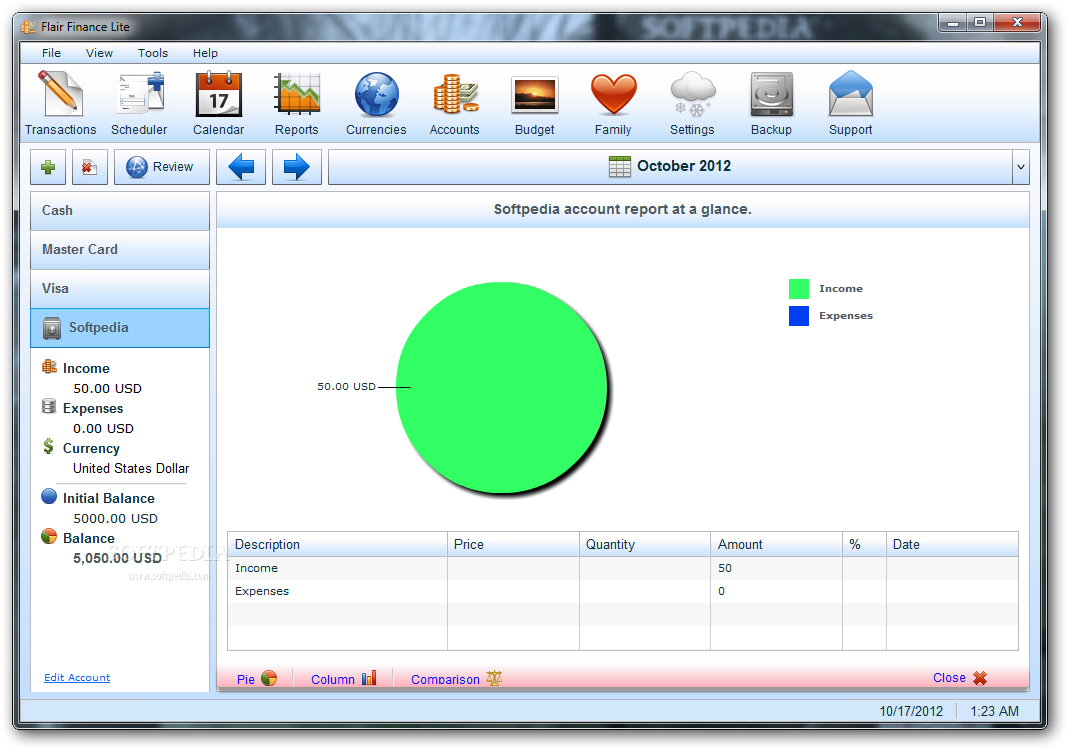Open the Budget sunset icon
1068x750 pixels.
[x=535, y=94]
